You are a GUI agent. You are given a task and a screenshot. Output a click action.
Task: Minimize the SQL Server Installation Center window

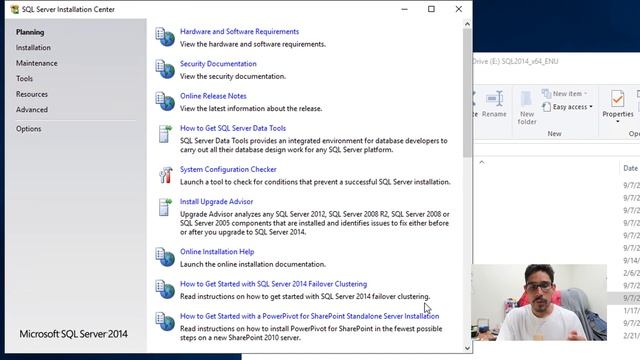click(404, 9)
